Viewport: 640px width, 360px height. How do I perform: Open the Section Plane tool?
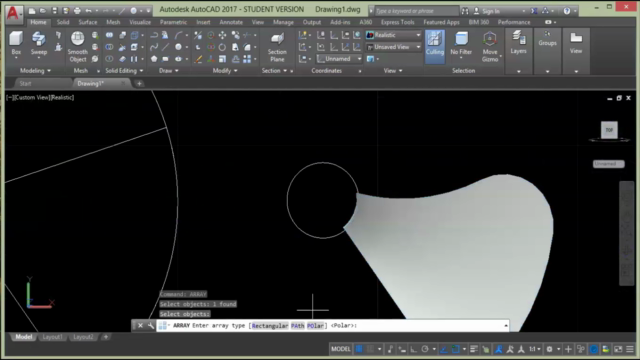point(277,47)
